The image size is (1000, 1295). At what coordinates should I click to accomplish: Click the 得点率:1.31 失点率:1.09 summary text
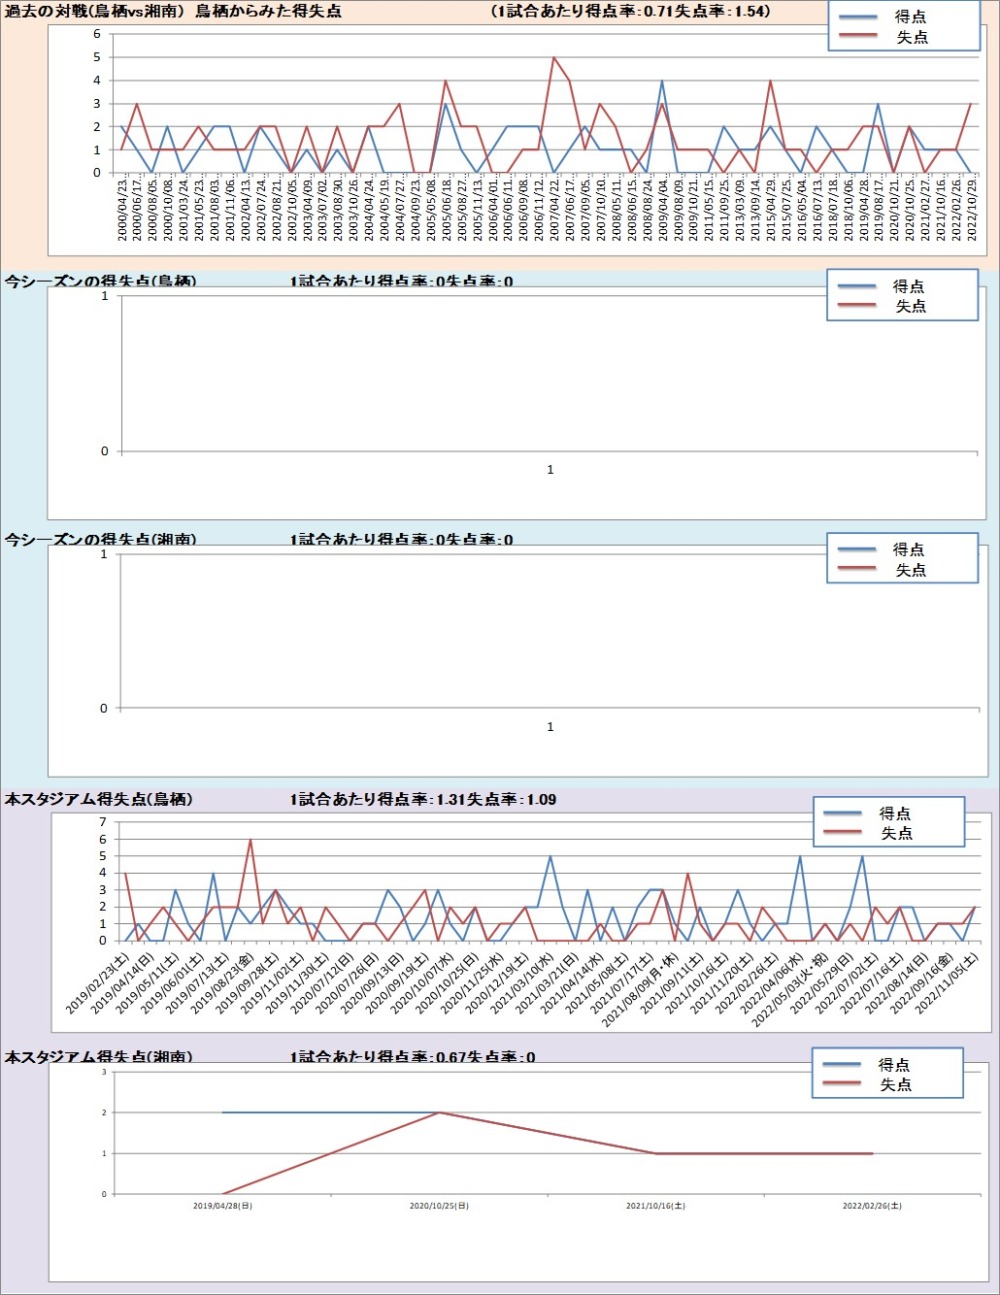click(423, 799)
